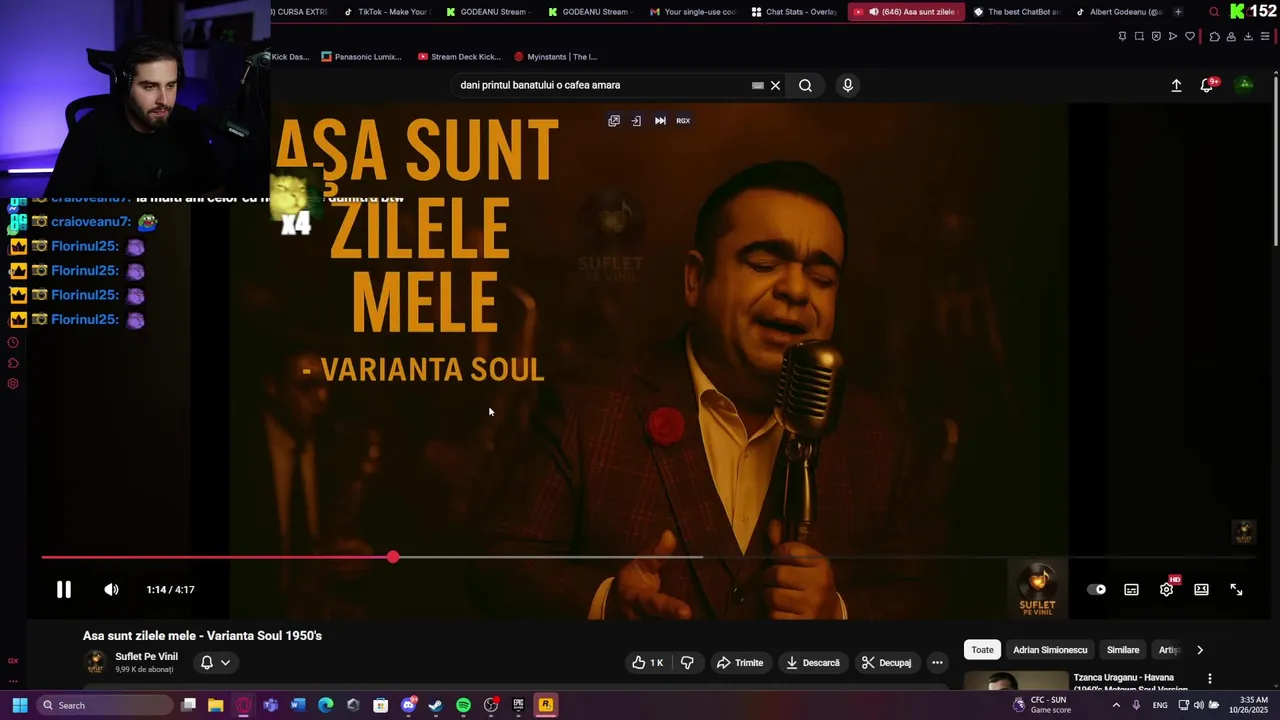
Task: Select the Toate filter chip
Action: (x=982, y=650)
